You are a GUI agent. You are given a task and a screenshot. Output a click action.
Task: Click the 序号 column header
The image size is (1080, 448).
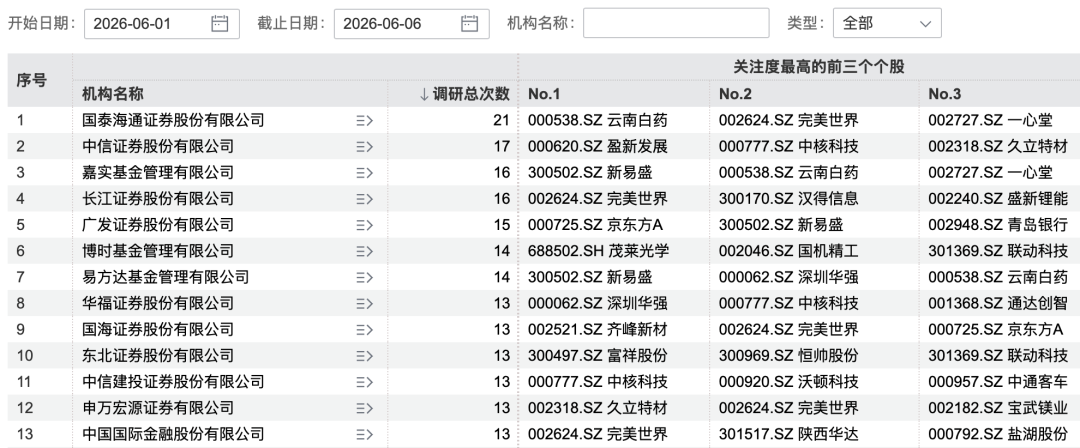point(32,81)
